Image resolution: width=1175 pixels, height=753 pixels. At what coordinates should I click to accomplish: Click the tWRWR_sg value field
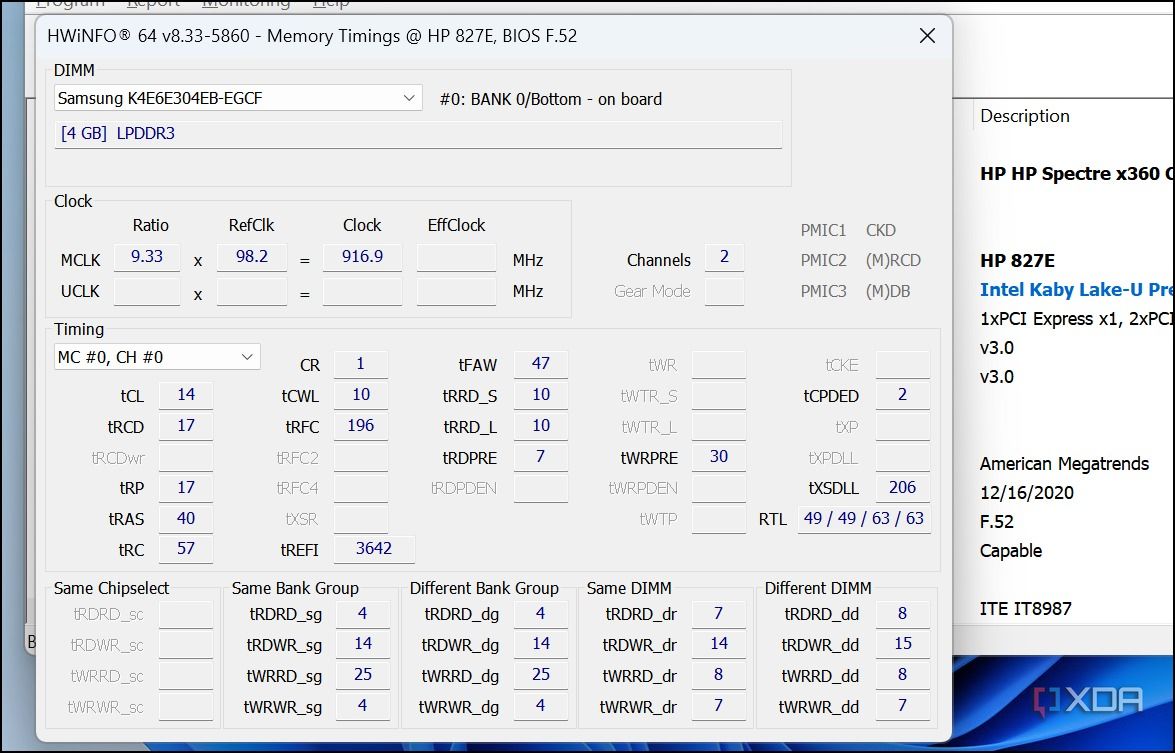point(363,706)
